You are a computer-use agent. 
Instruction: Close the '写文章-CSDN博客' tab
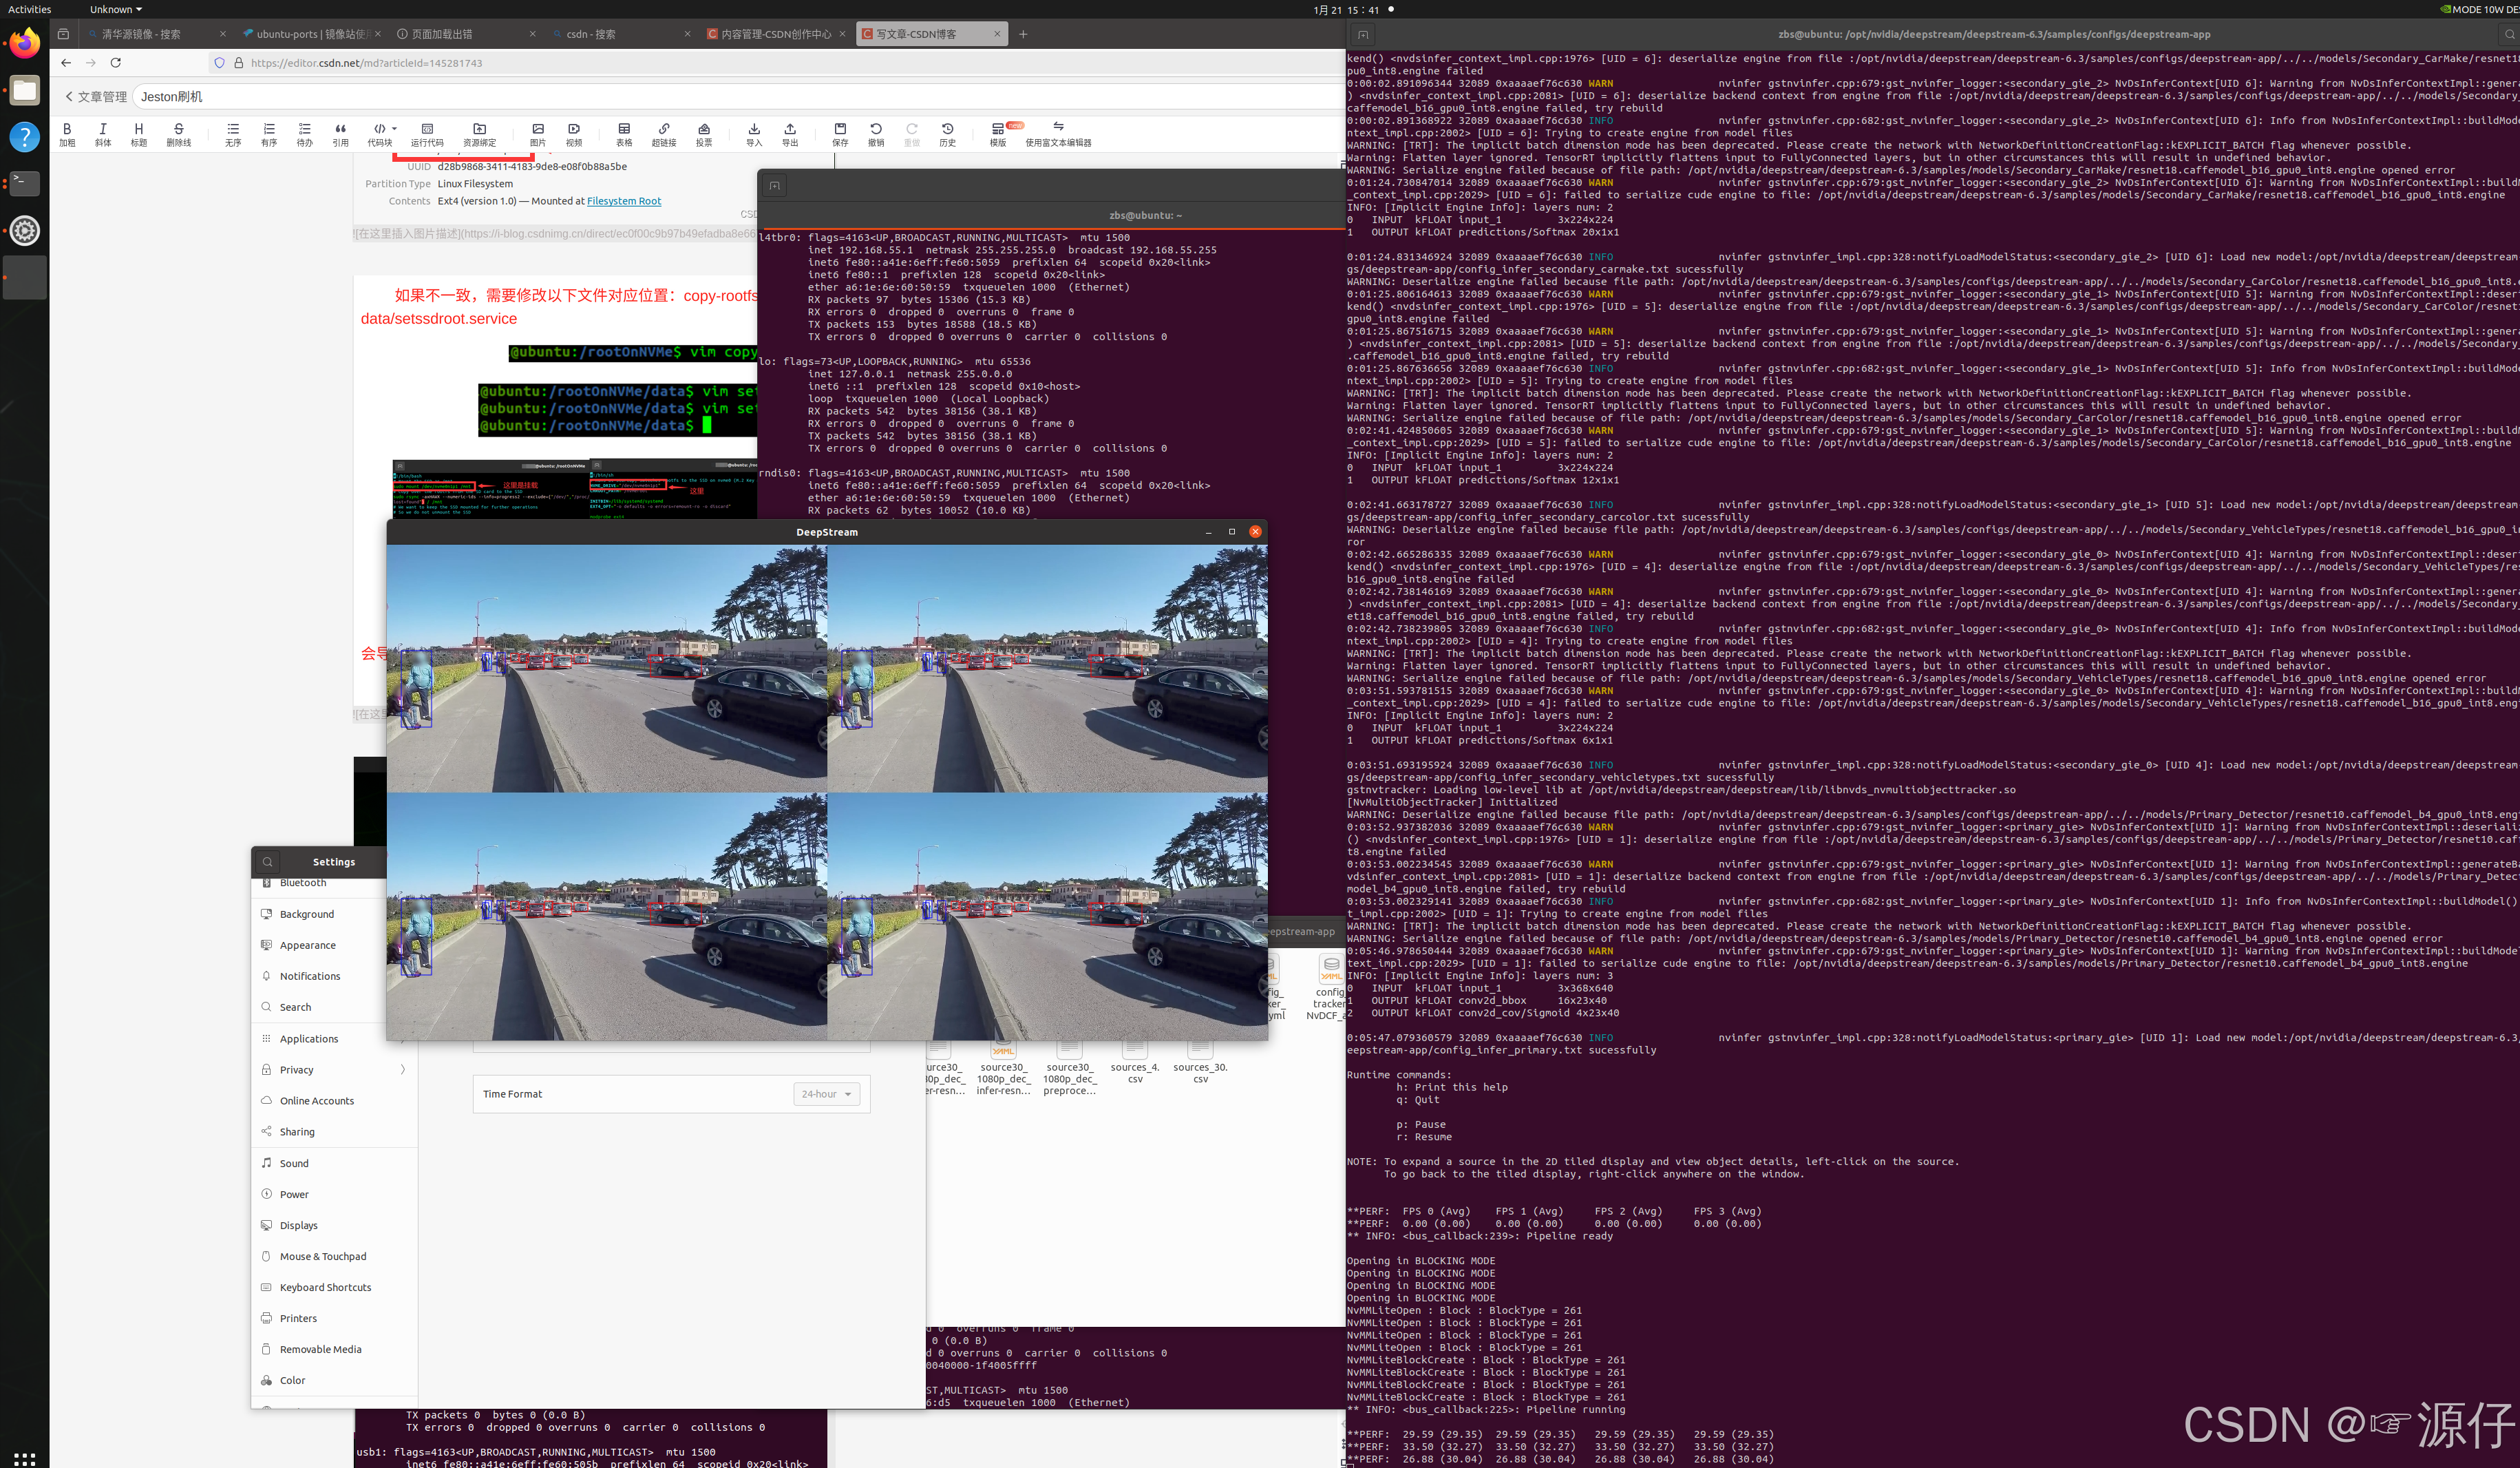pyautogui.click(x=997, y=34)
